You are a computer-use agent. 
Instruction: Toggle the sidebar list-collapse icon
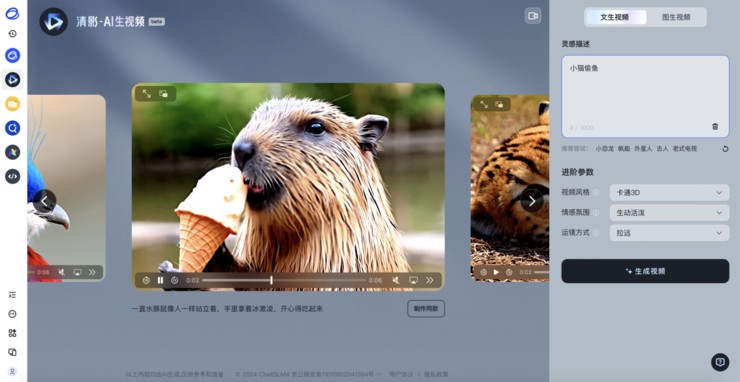coord(13,295)
